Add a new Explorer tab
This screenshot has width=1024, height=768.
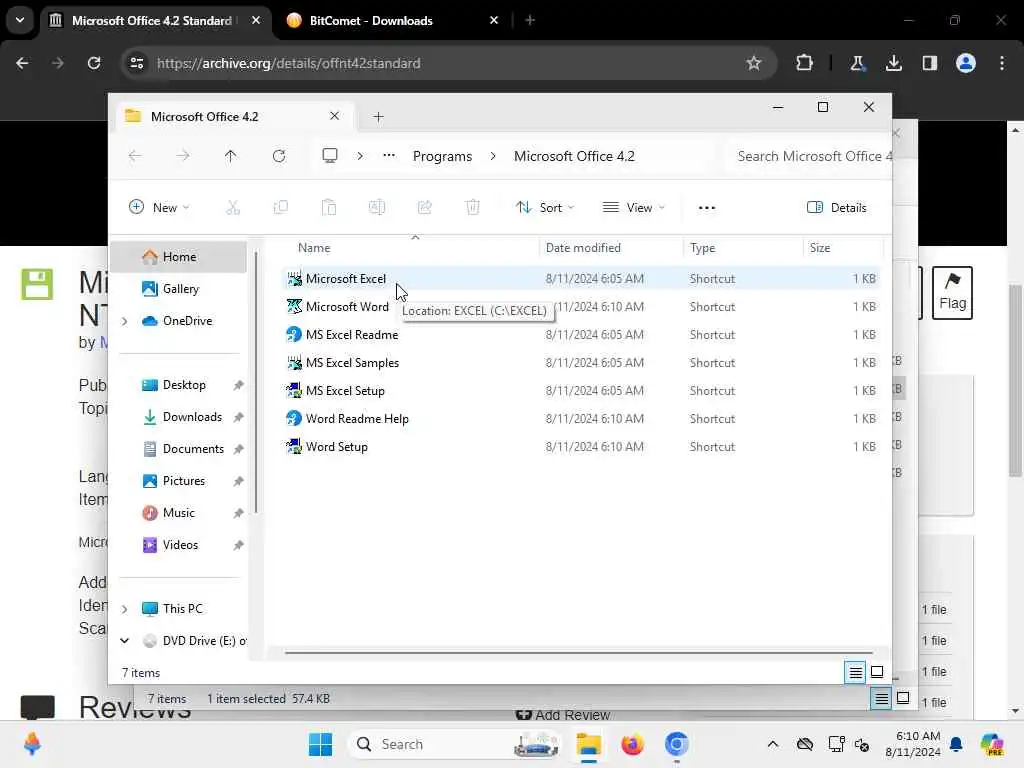point(378,116)
